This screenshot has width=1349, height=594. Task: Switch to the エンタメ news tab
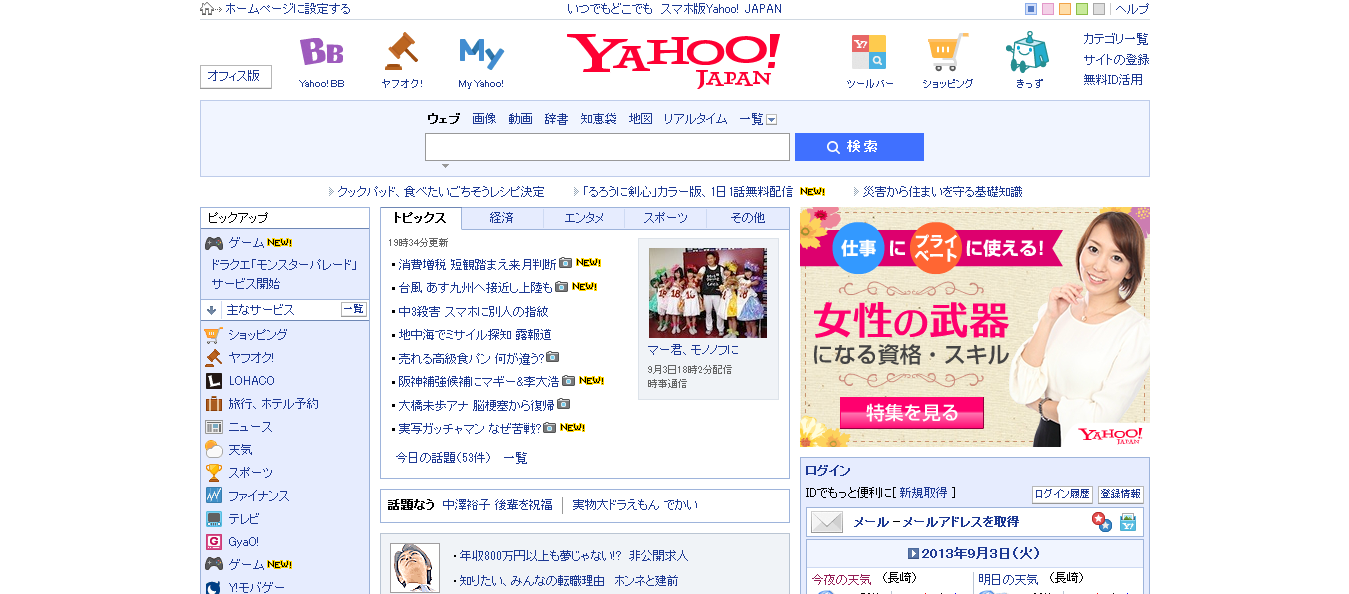[584, 218]
